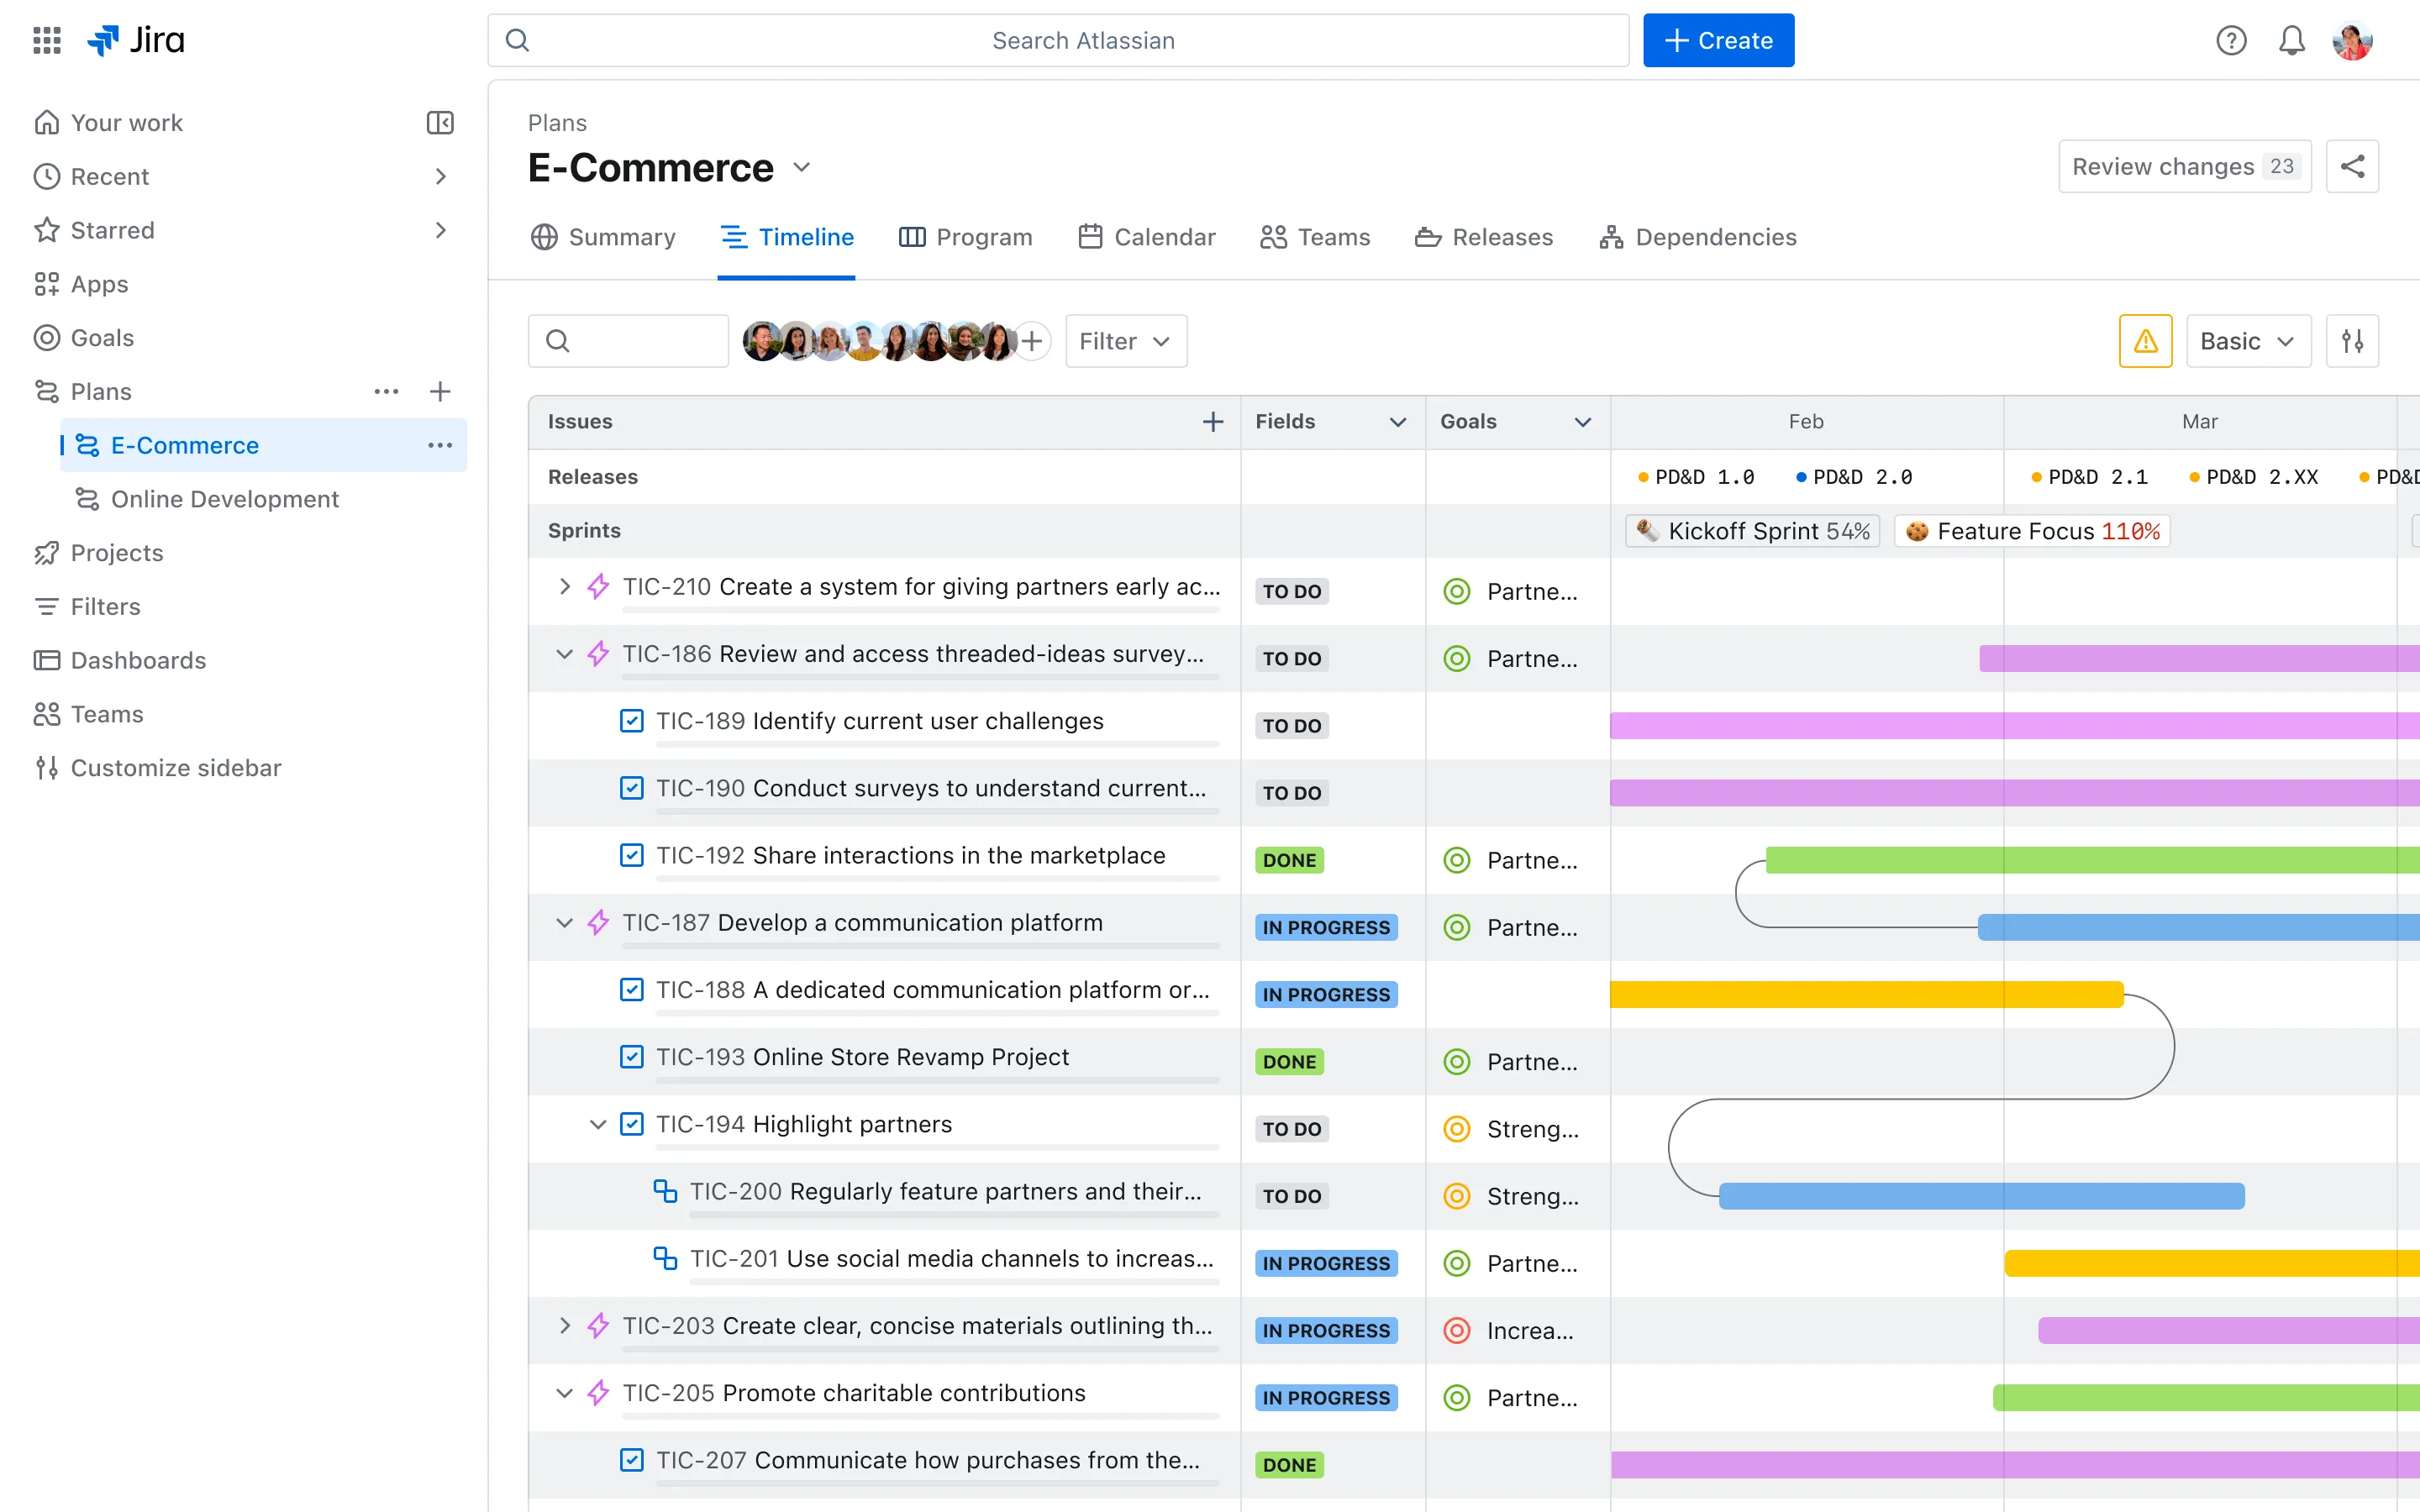
Task: Open the Create button
Action: [1717, 40]
